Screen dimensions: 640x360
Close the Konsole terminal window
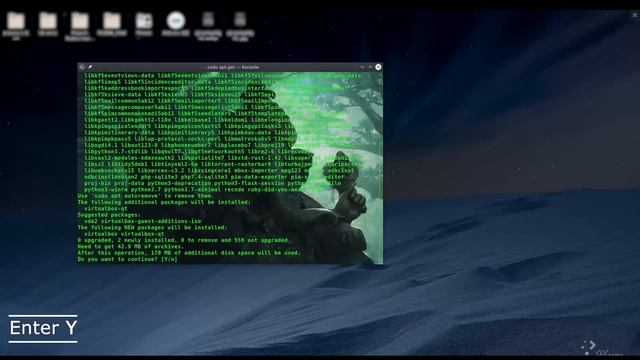[x=378, y=67]
